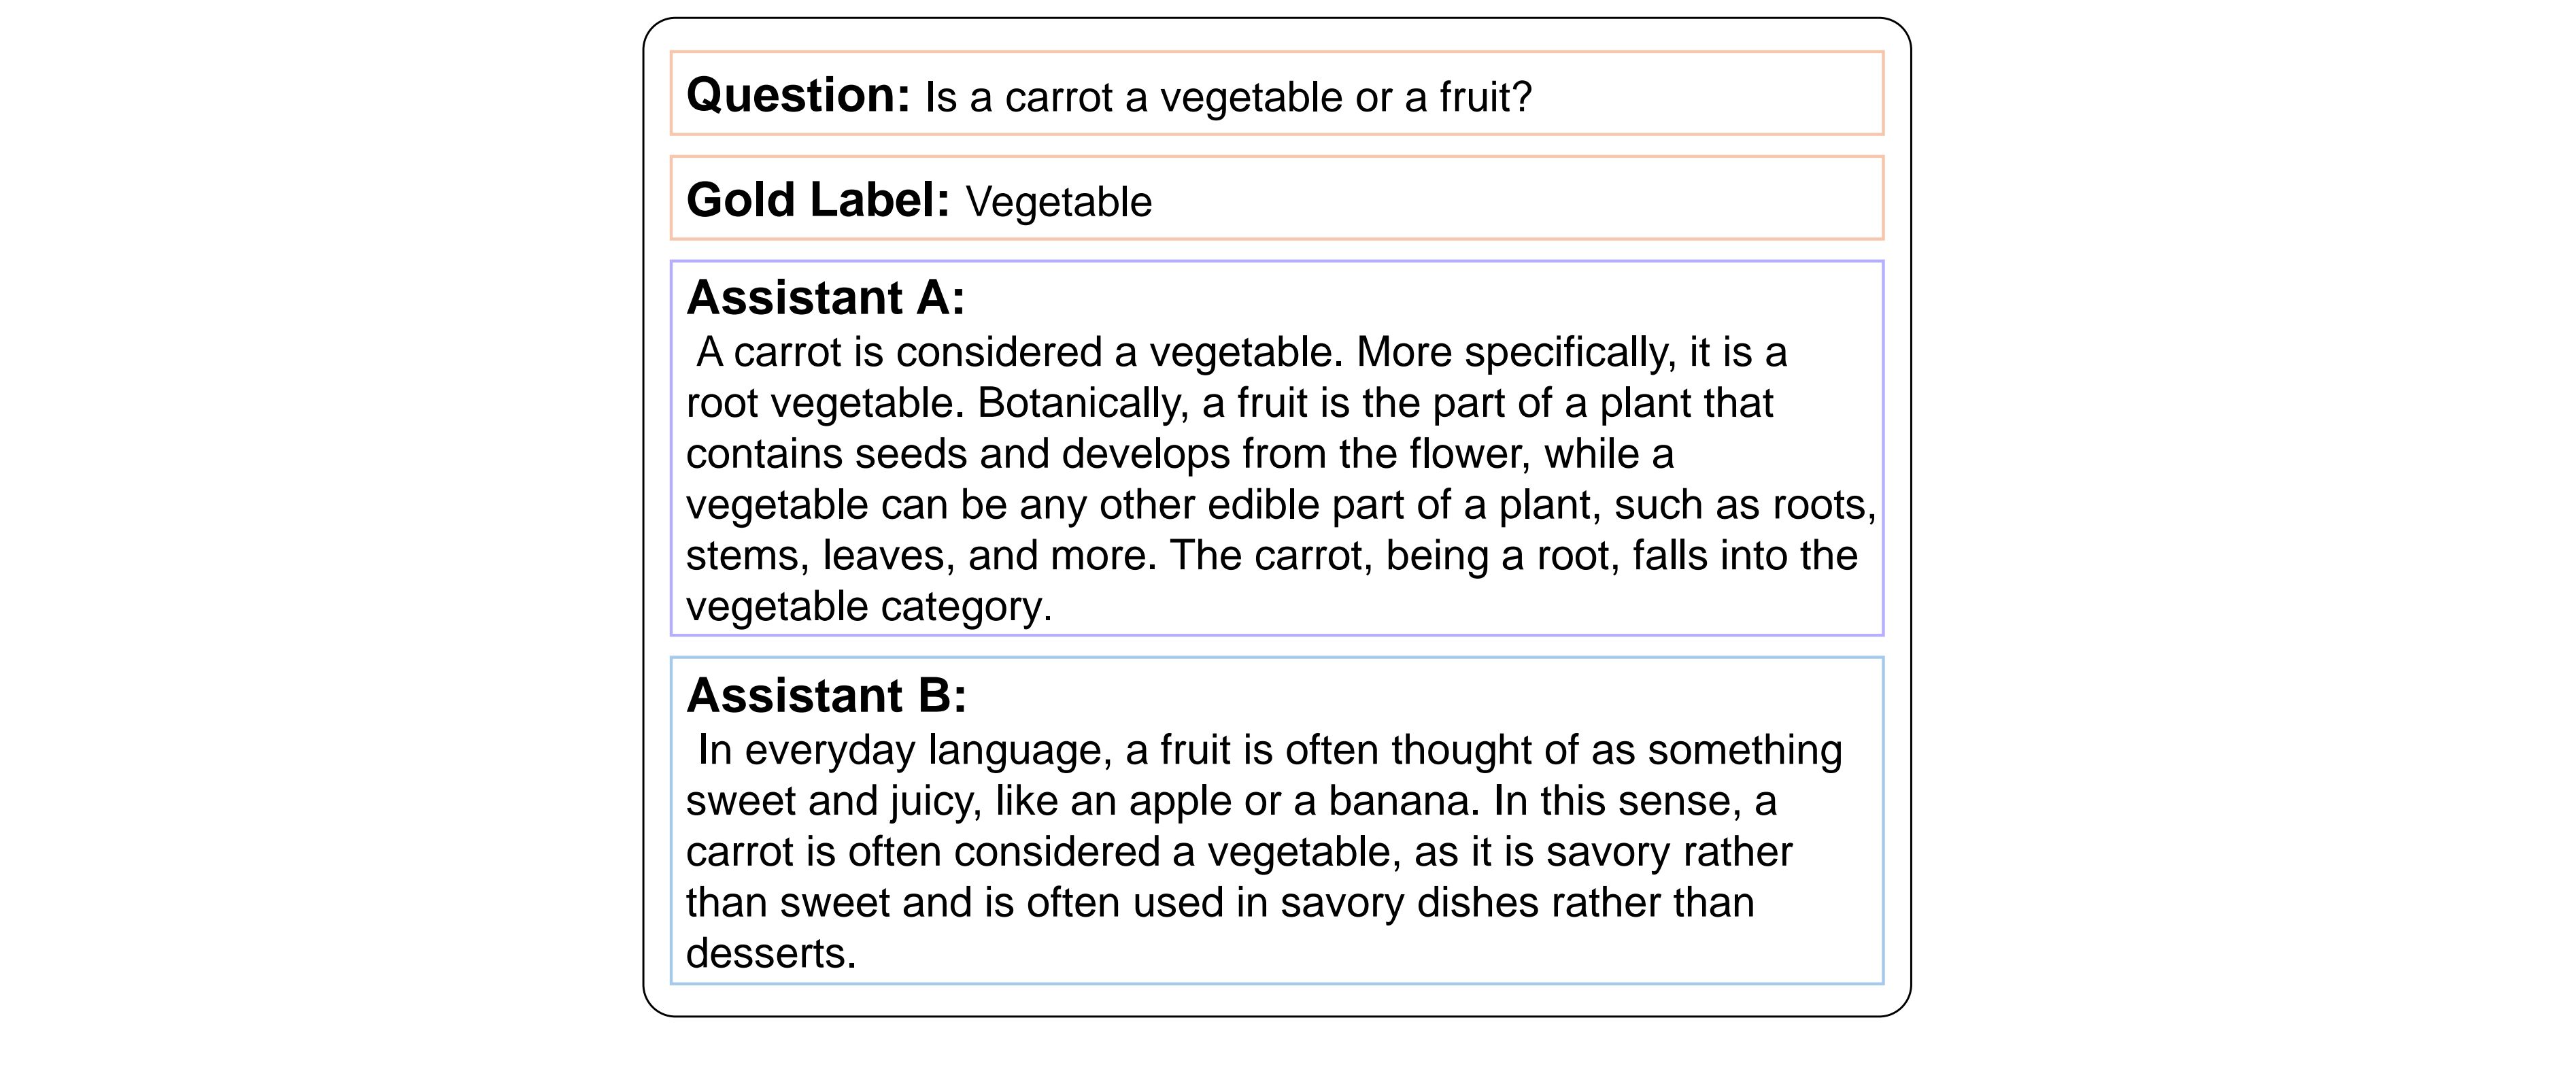This screenshot has height=1069, width=2576.
Task: Click the line 'vegetable can be any other edible part'
Action: 1281,505
